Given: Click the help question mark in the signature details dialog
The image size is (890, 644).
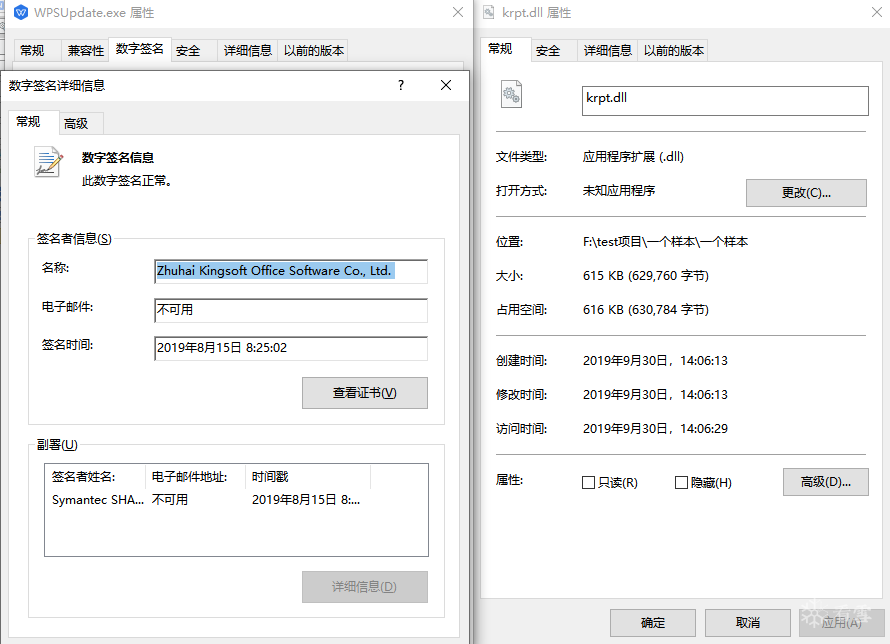Looking at the screenshot, I should click(x=401, y=85).
